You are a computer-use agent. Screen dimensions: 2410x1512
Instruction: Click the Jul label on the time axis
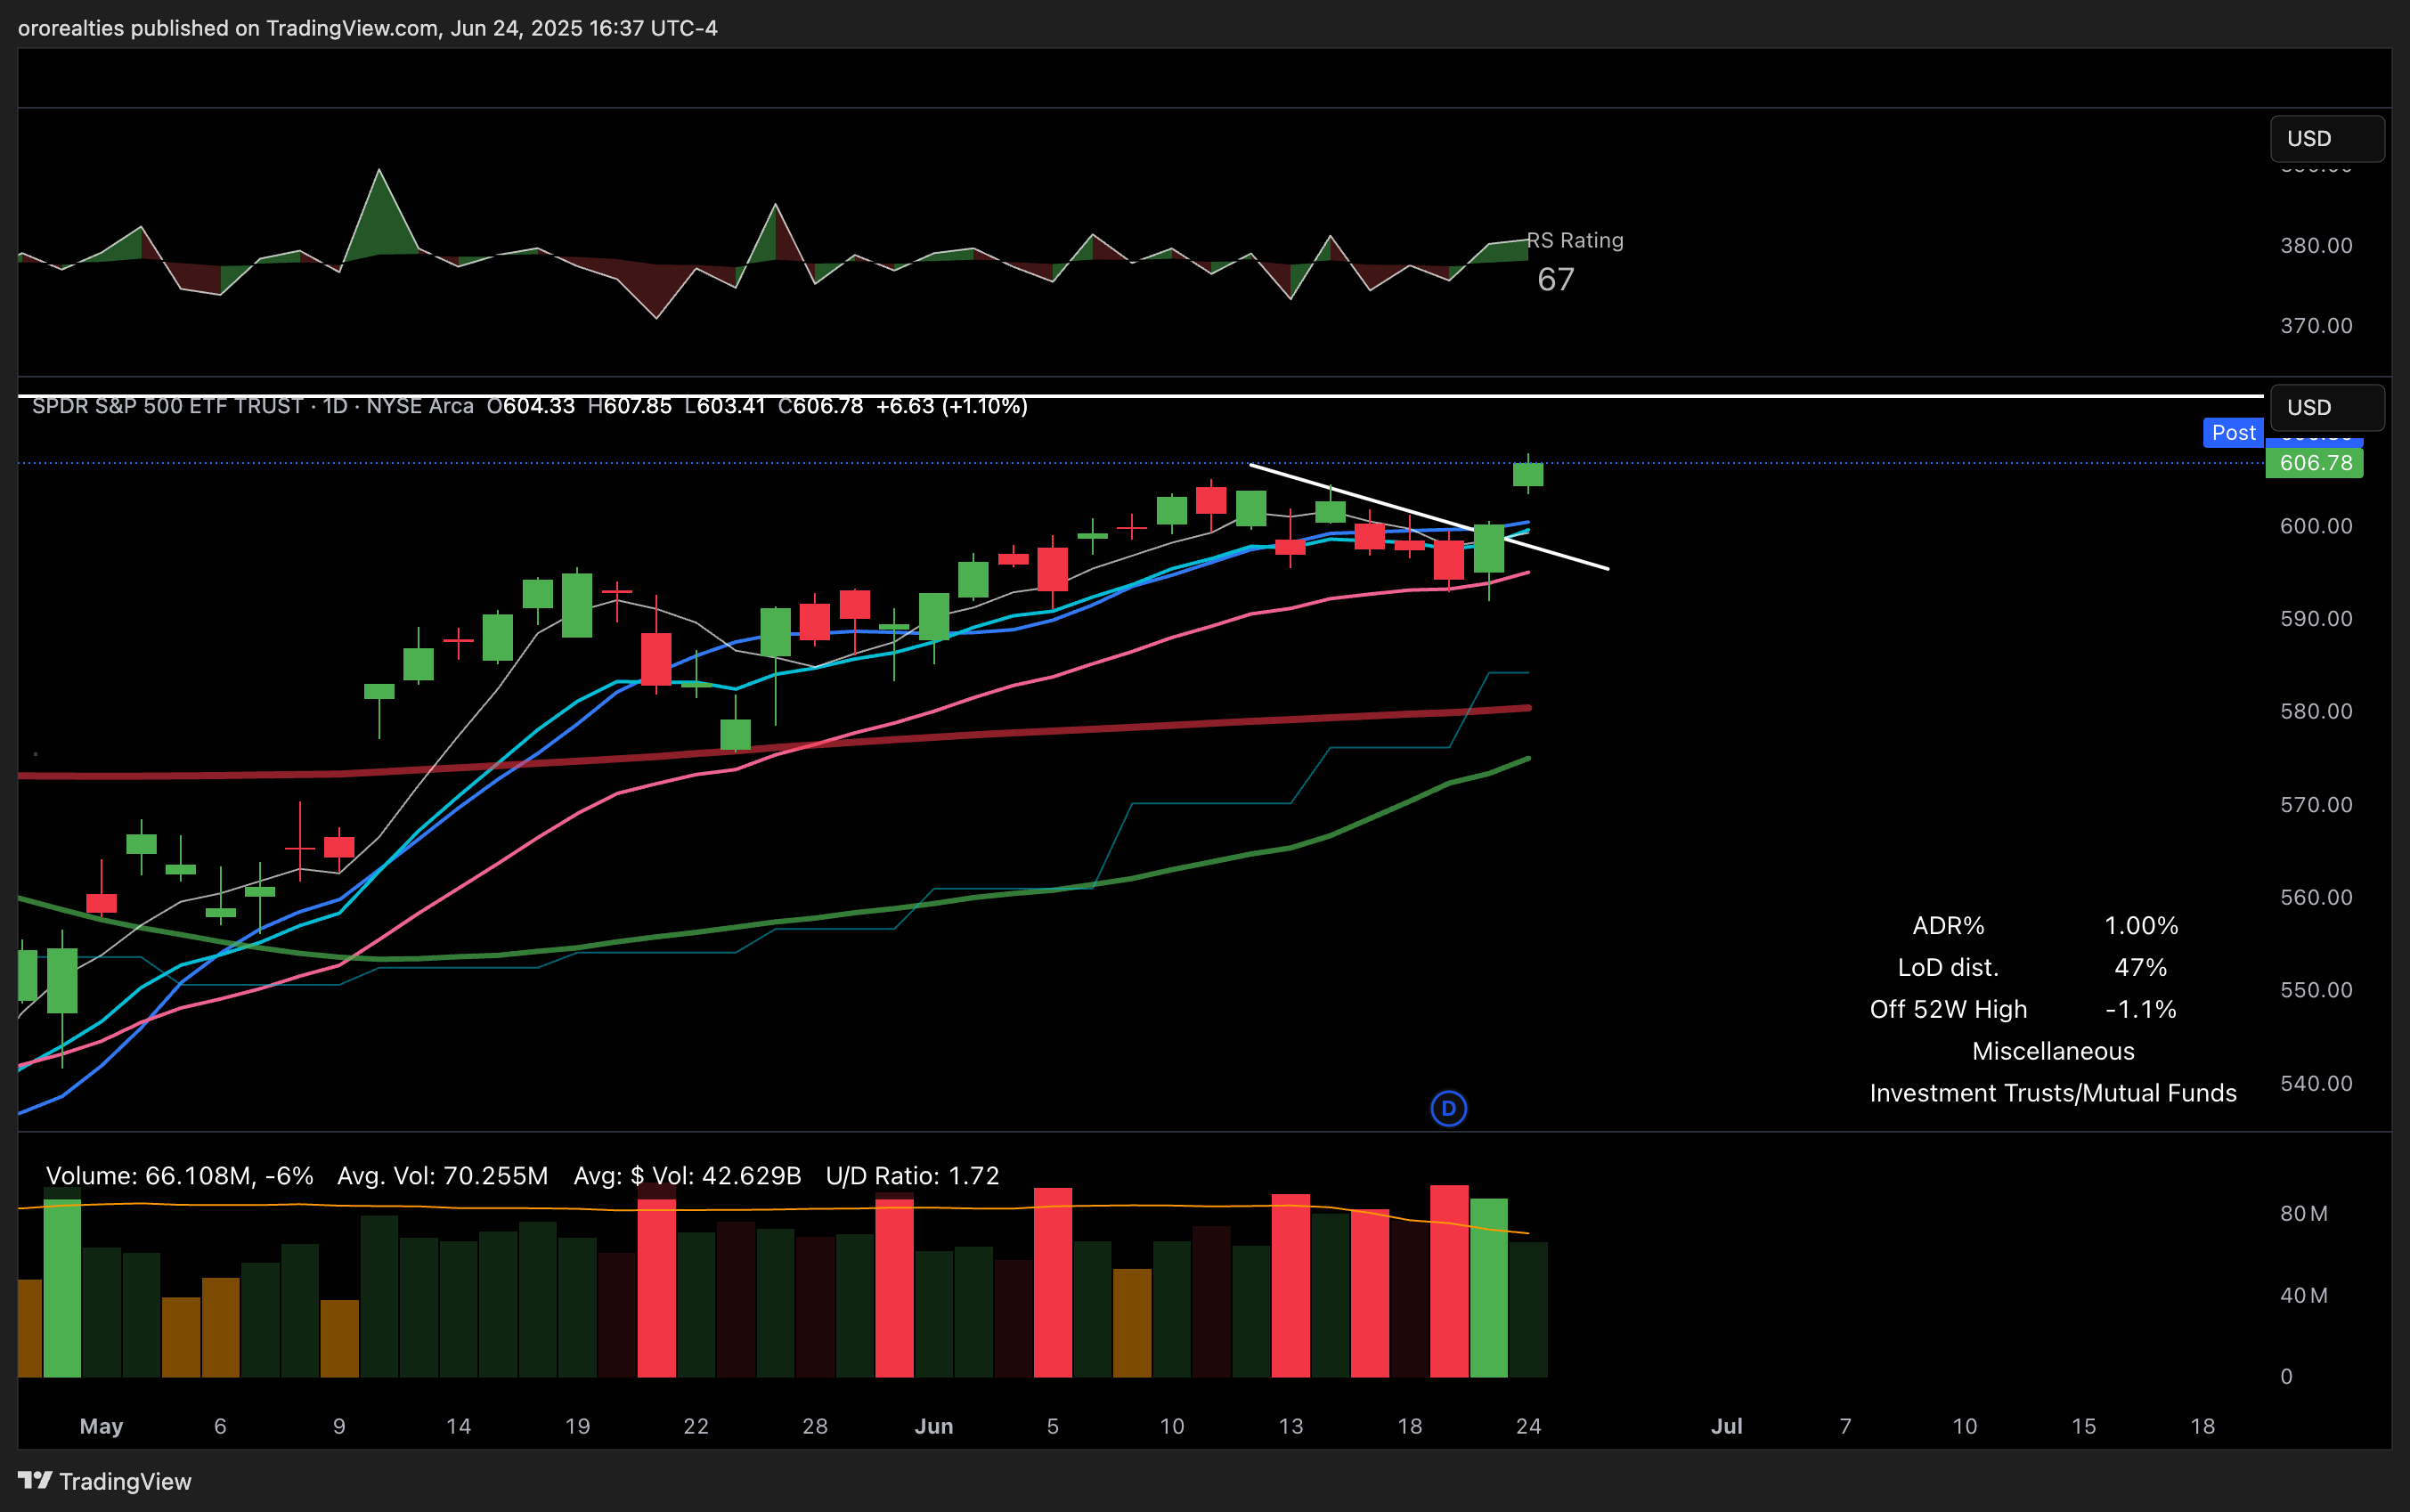tap(1727, 1427)
